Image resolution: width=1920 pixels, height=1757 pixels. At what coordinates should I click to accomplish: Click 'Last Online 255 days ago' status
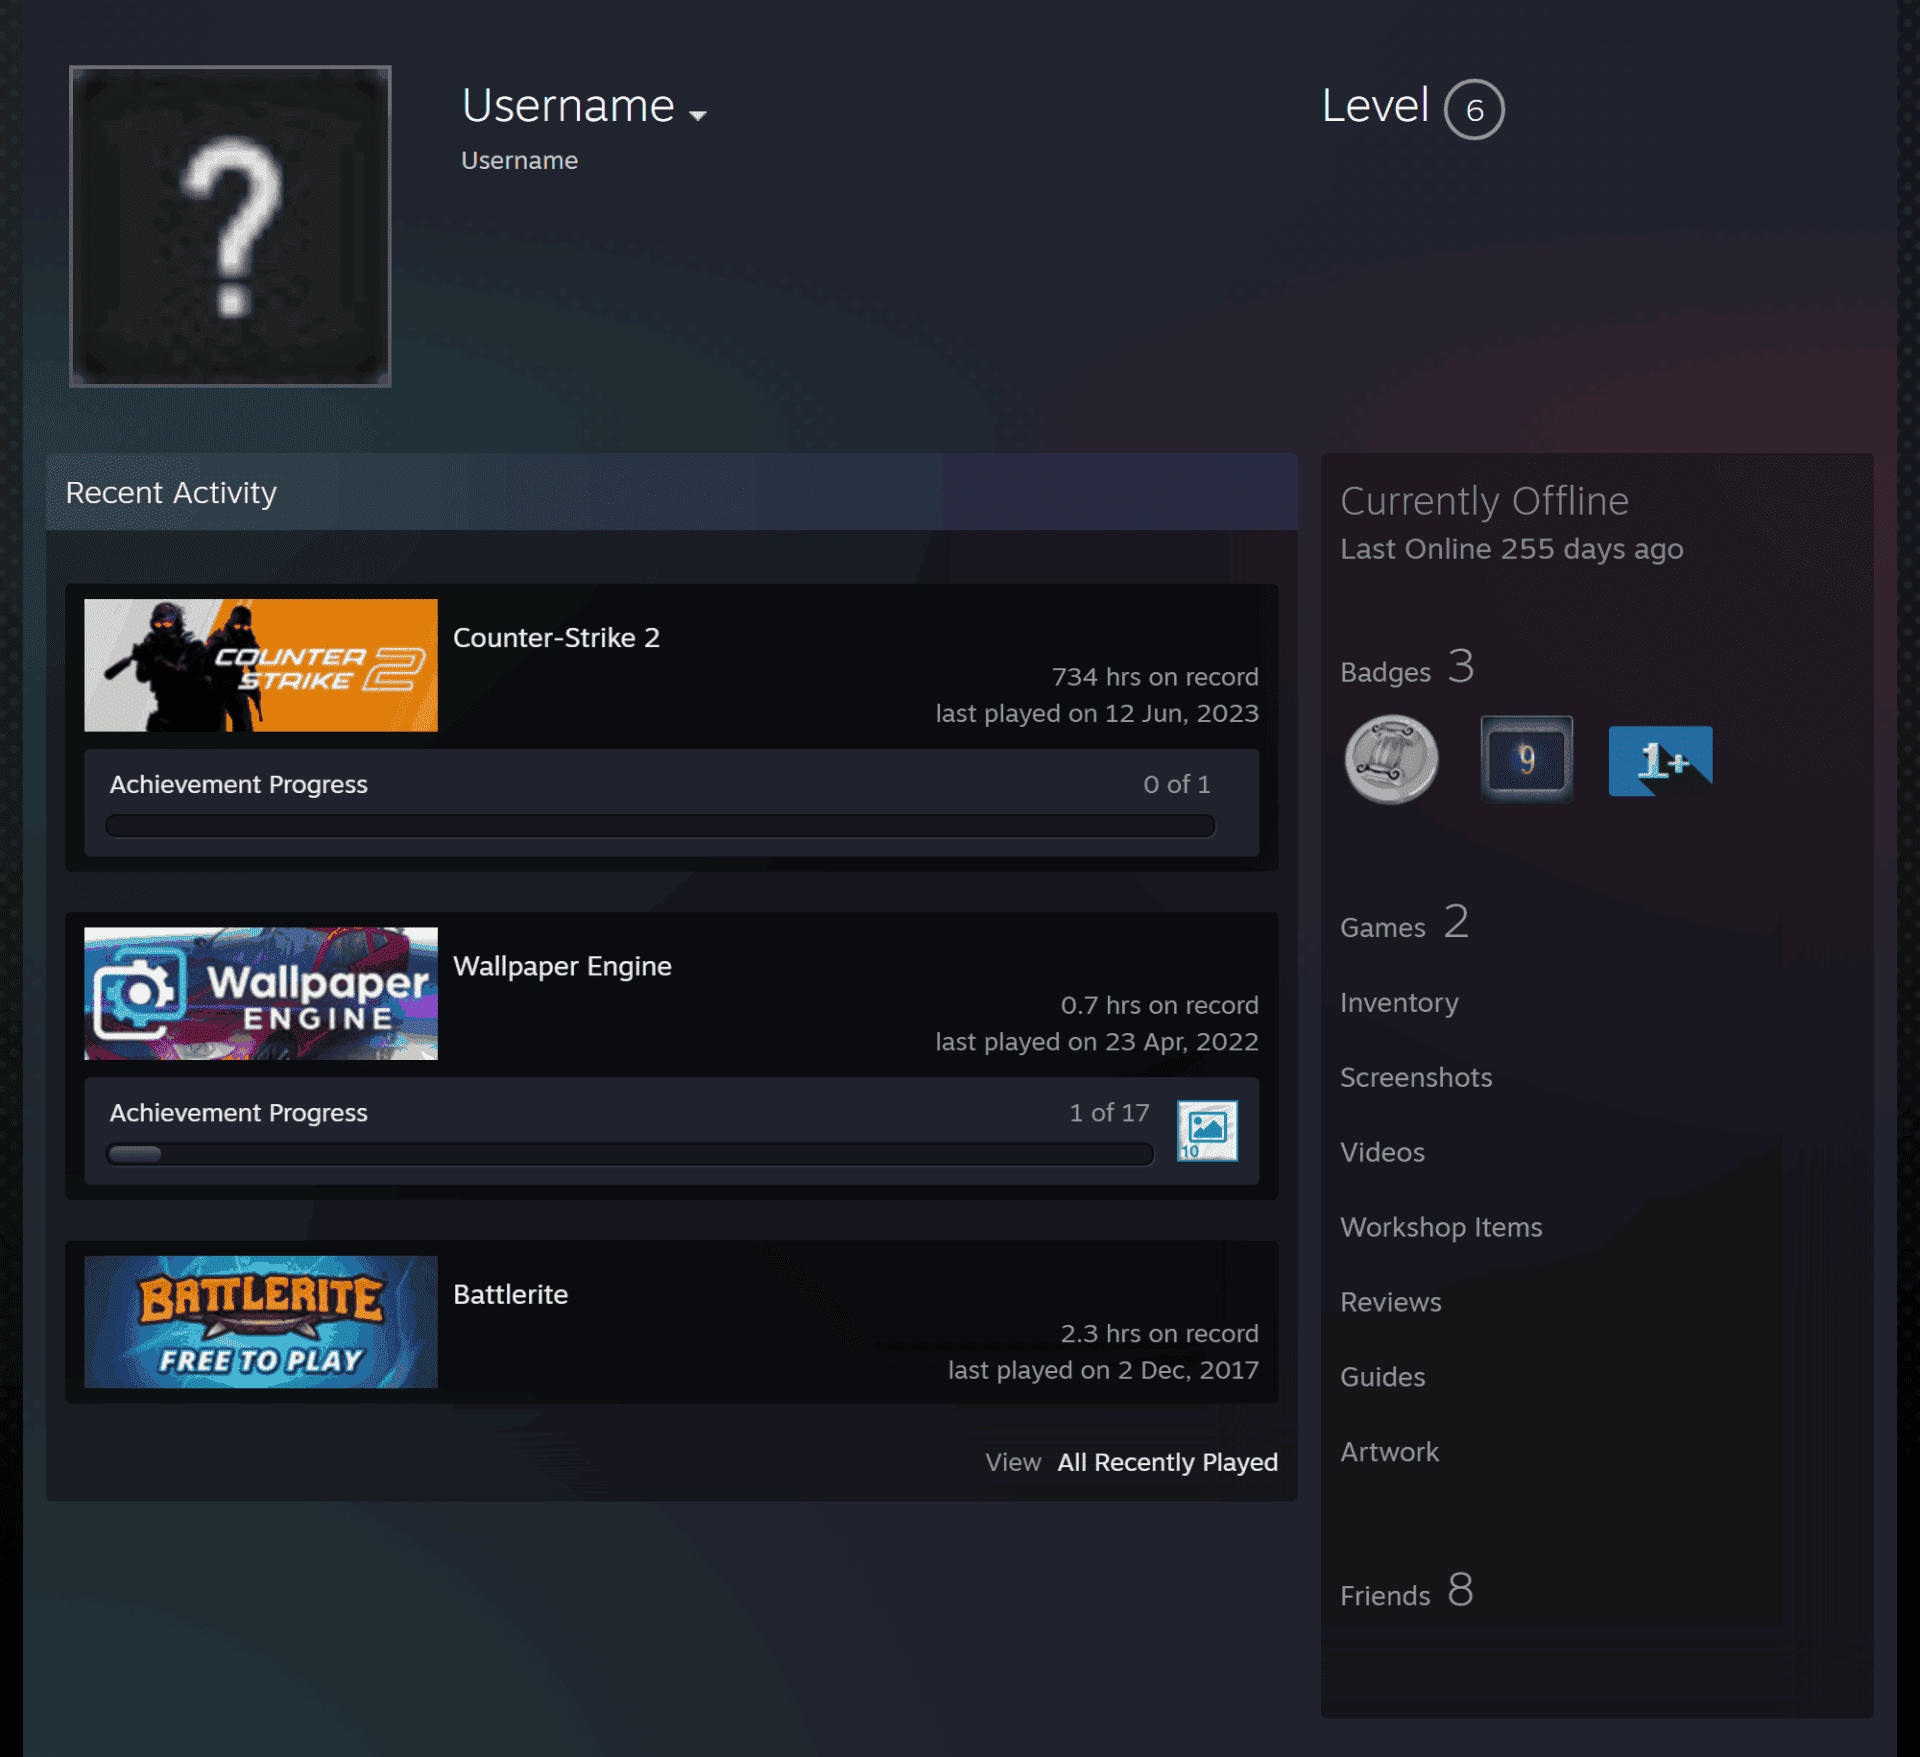(x=1511, y=549)
